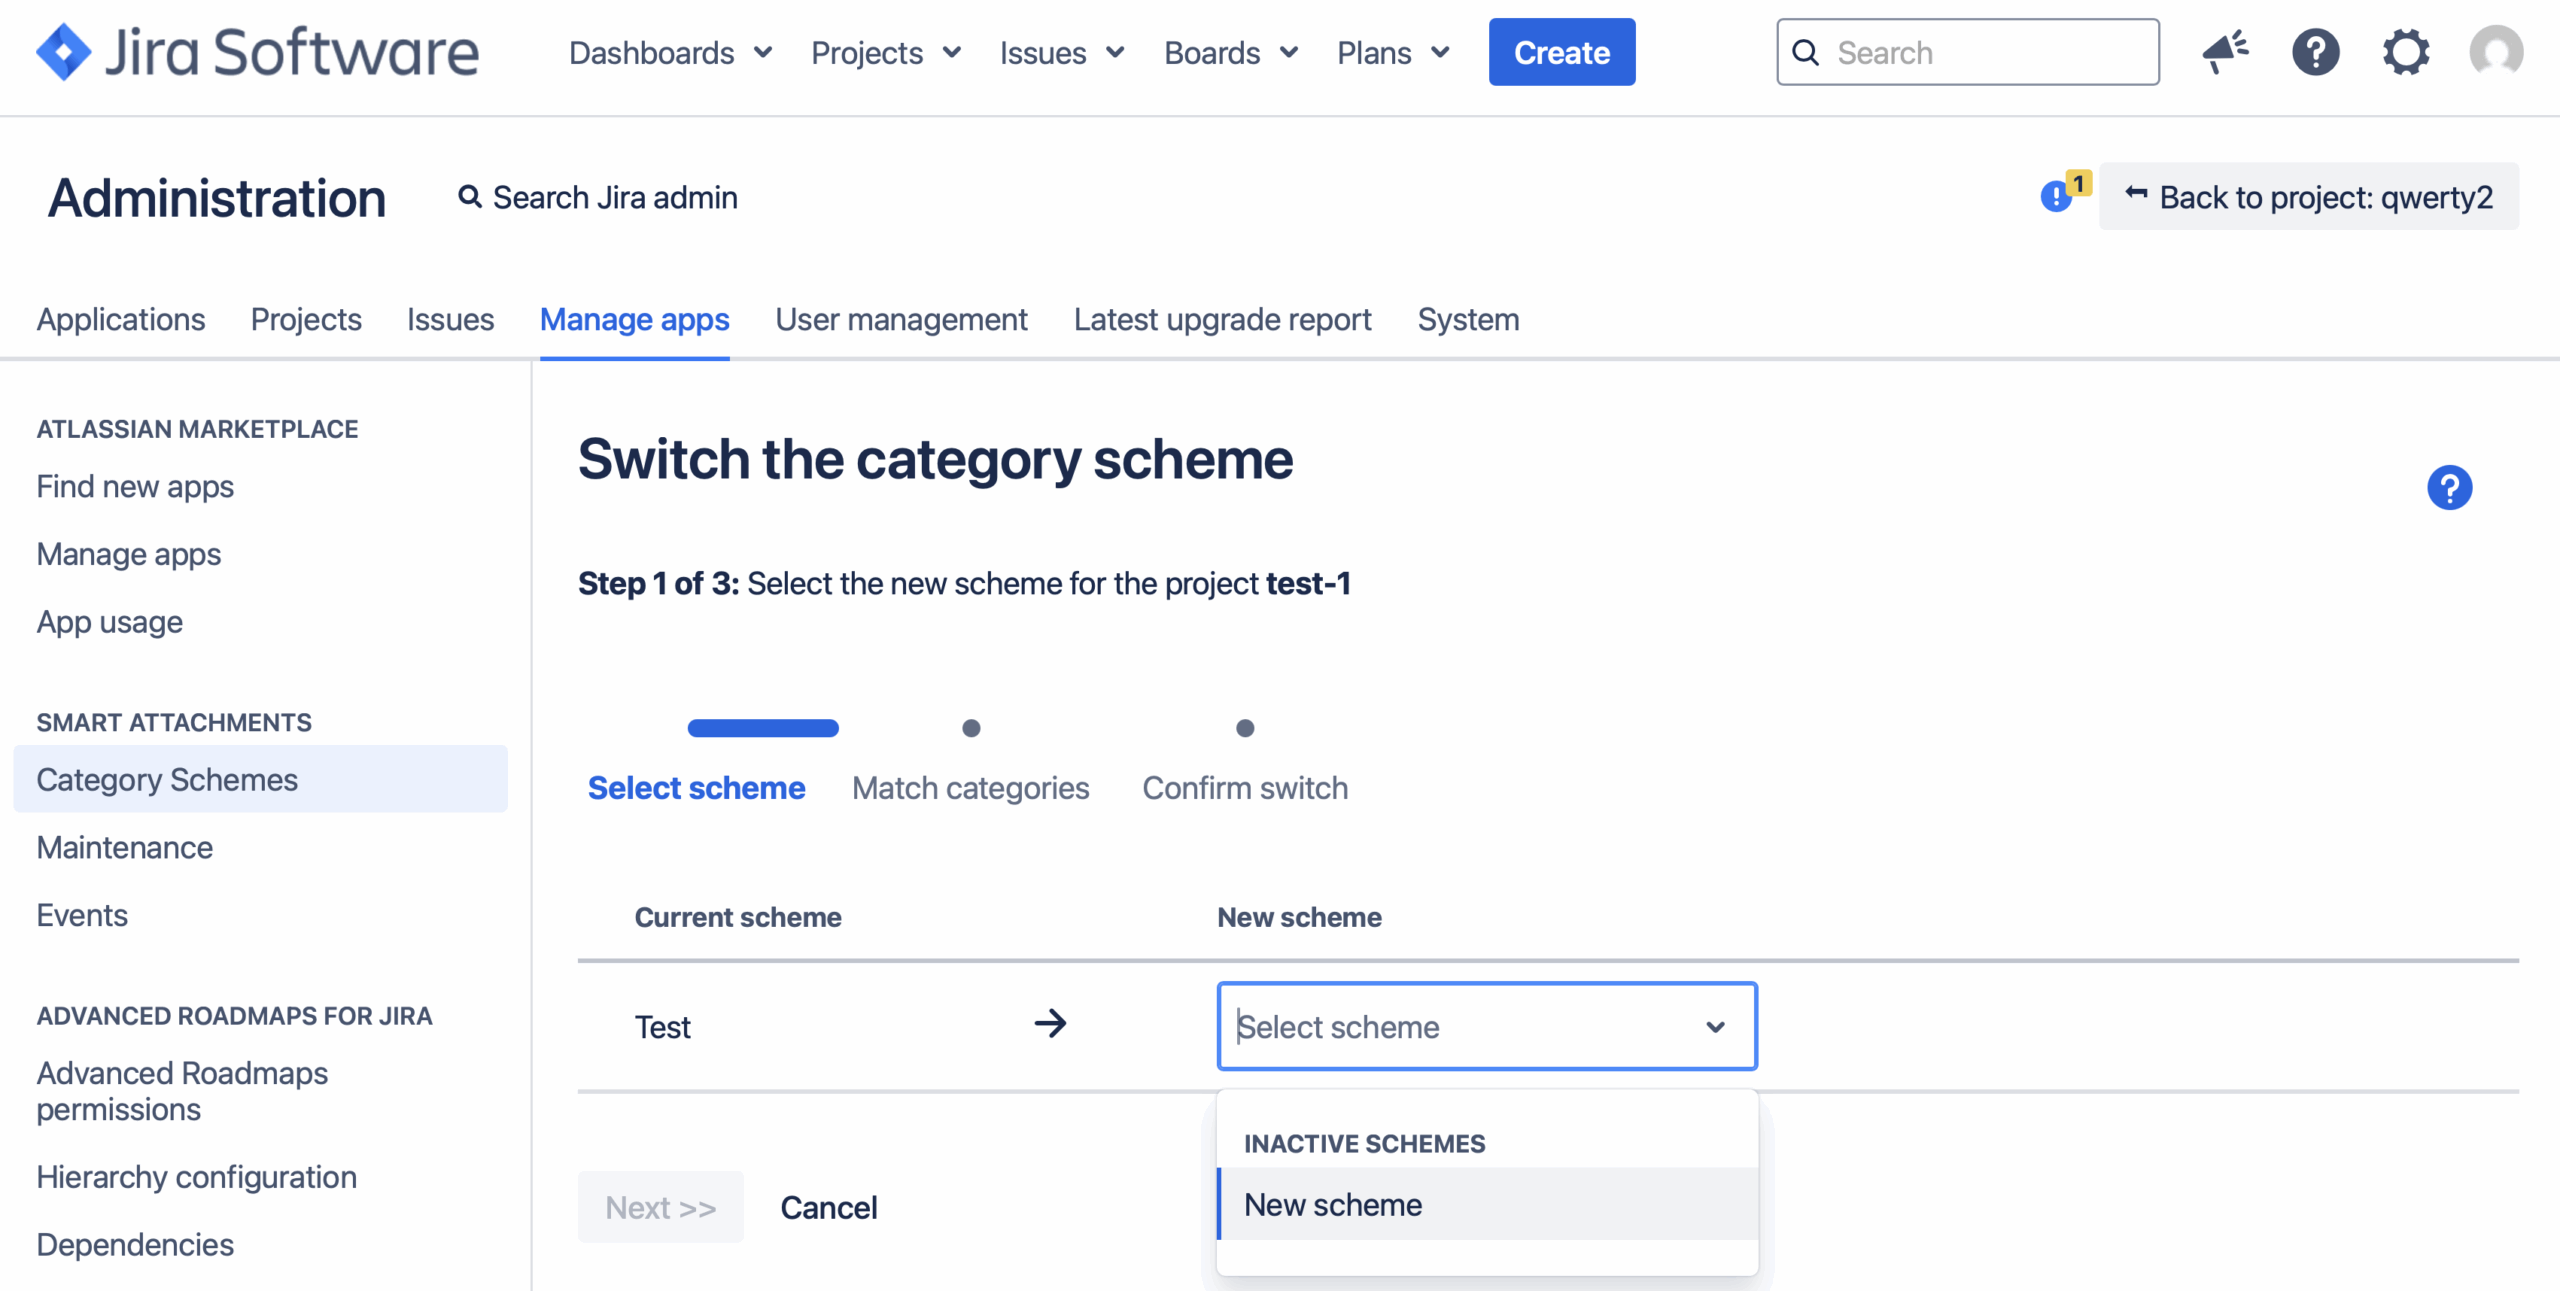Open the Select scheme dropdown arrow
This screenshot has height=1291, width=2560.
(x=1715, y=1027)
